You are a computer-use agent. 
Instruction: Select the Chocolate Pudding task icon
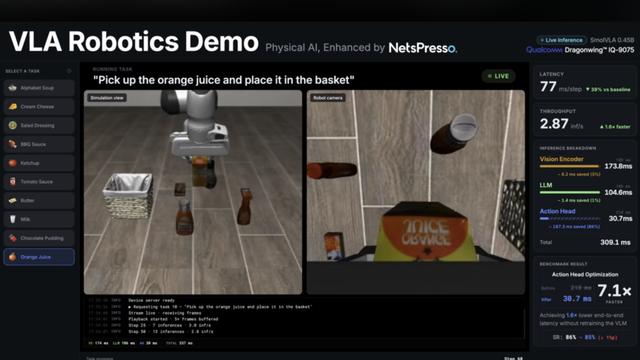pyautogui.click(x=13, y=238)
